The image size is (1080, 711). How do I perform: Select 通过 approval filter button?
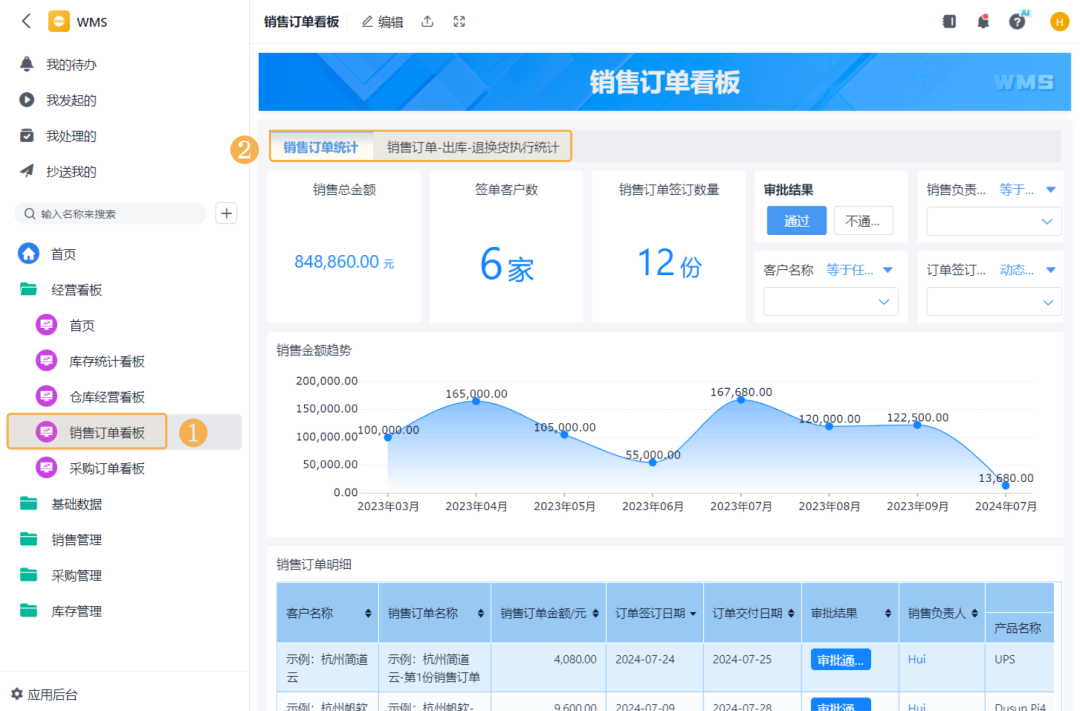point(796,220)
